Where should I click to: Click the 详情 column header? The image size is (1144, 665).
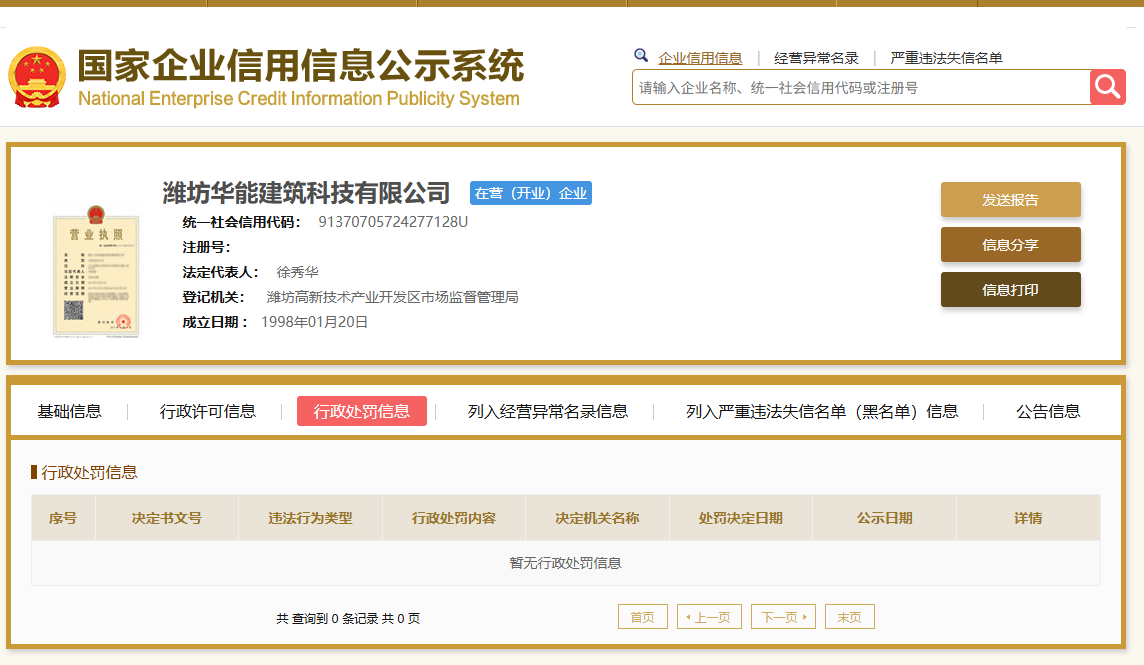1028,518
